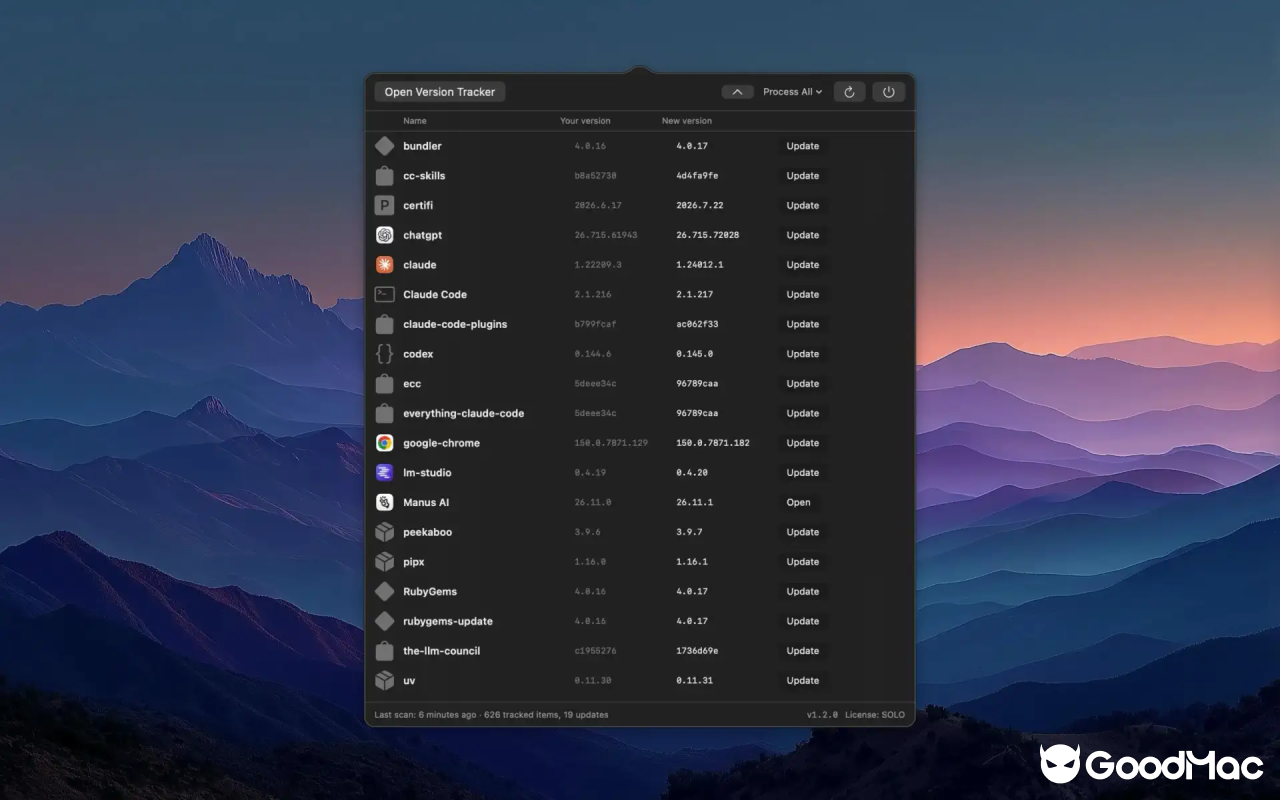The width and height of the screenshot is (1280, 800).
Task: Click the peekaboo box icon
Action: coord(384,532)
